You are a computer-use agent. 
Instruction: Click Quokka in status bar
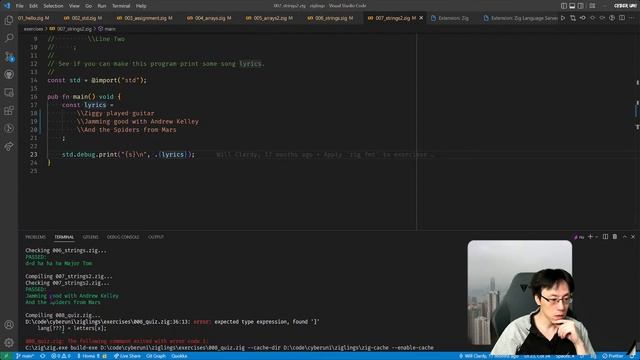click(179, 356)
